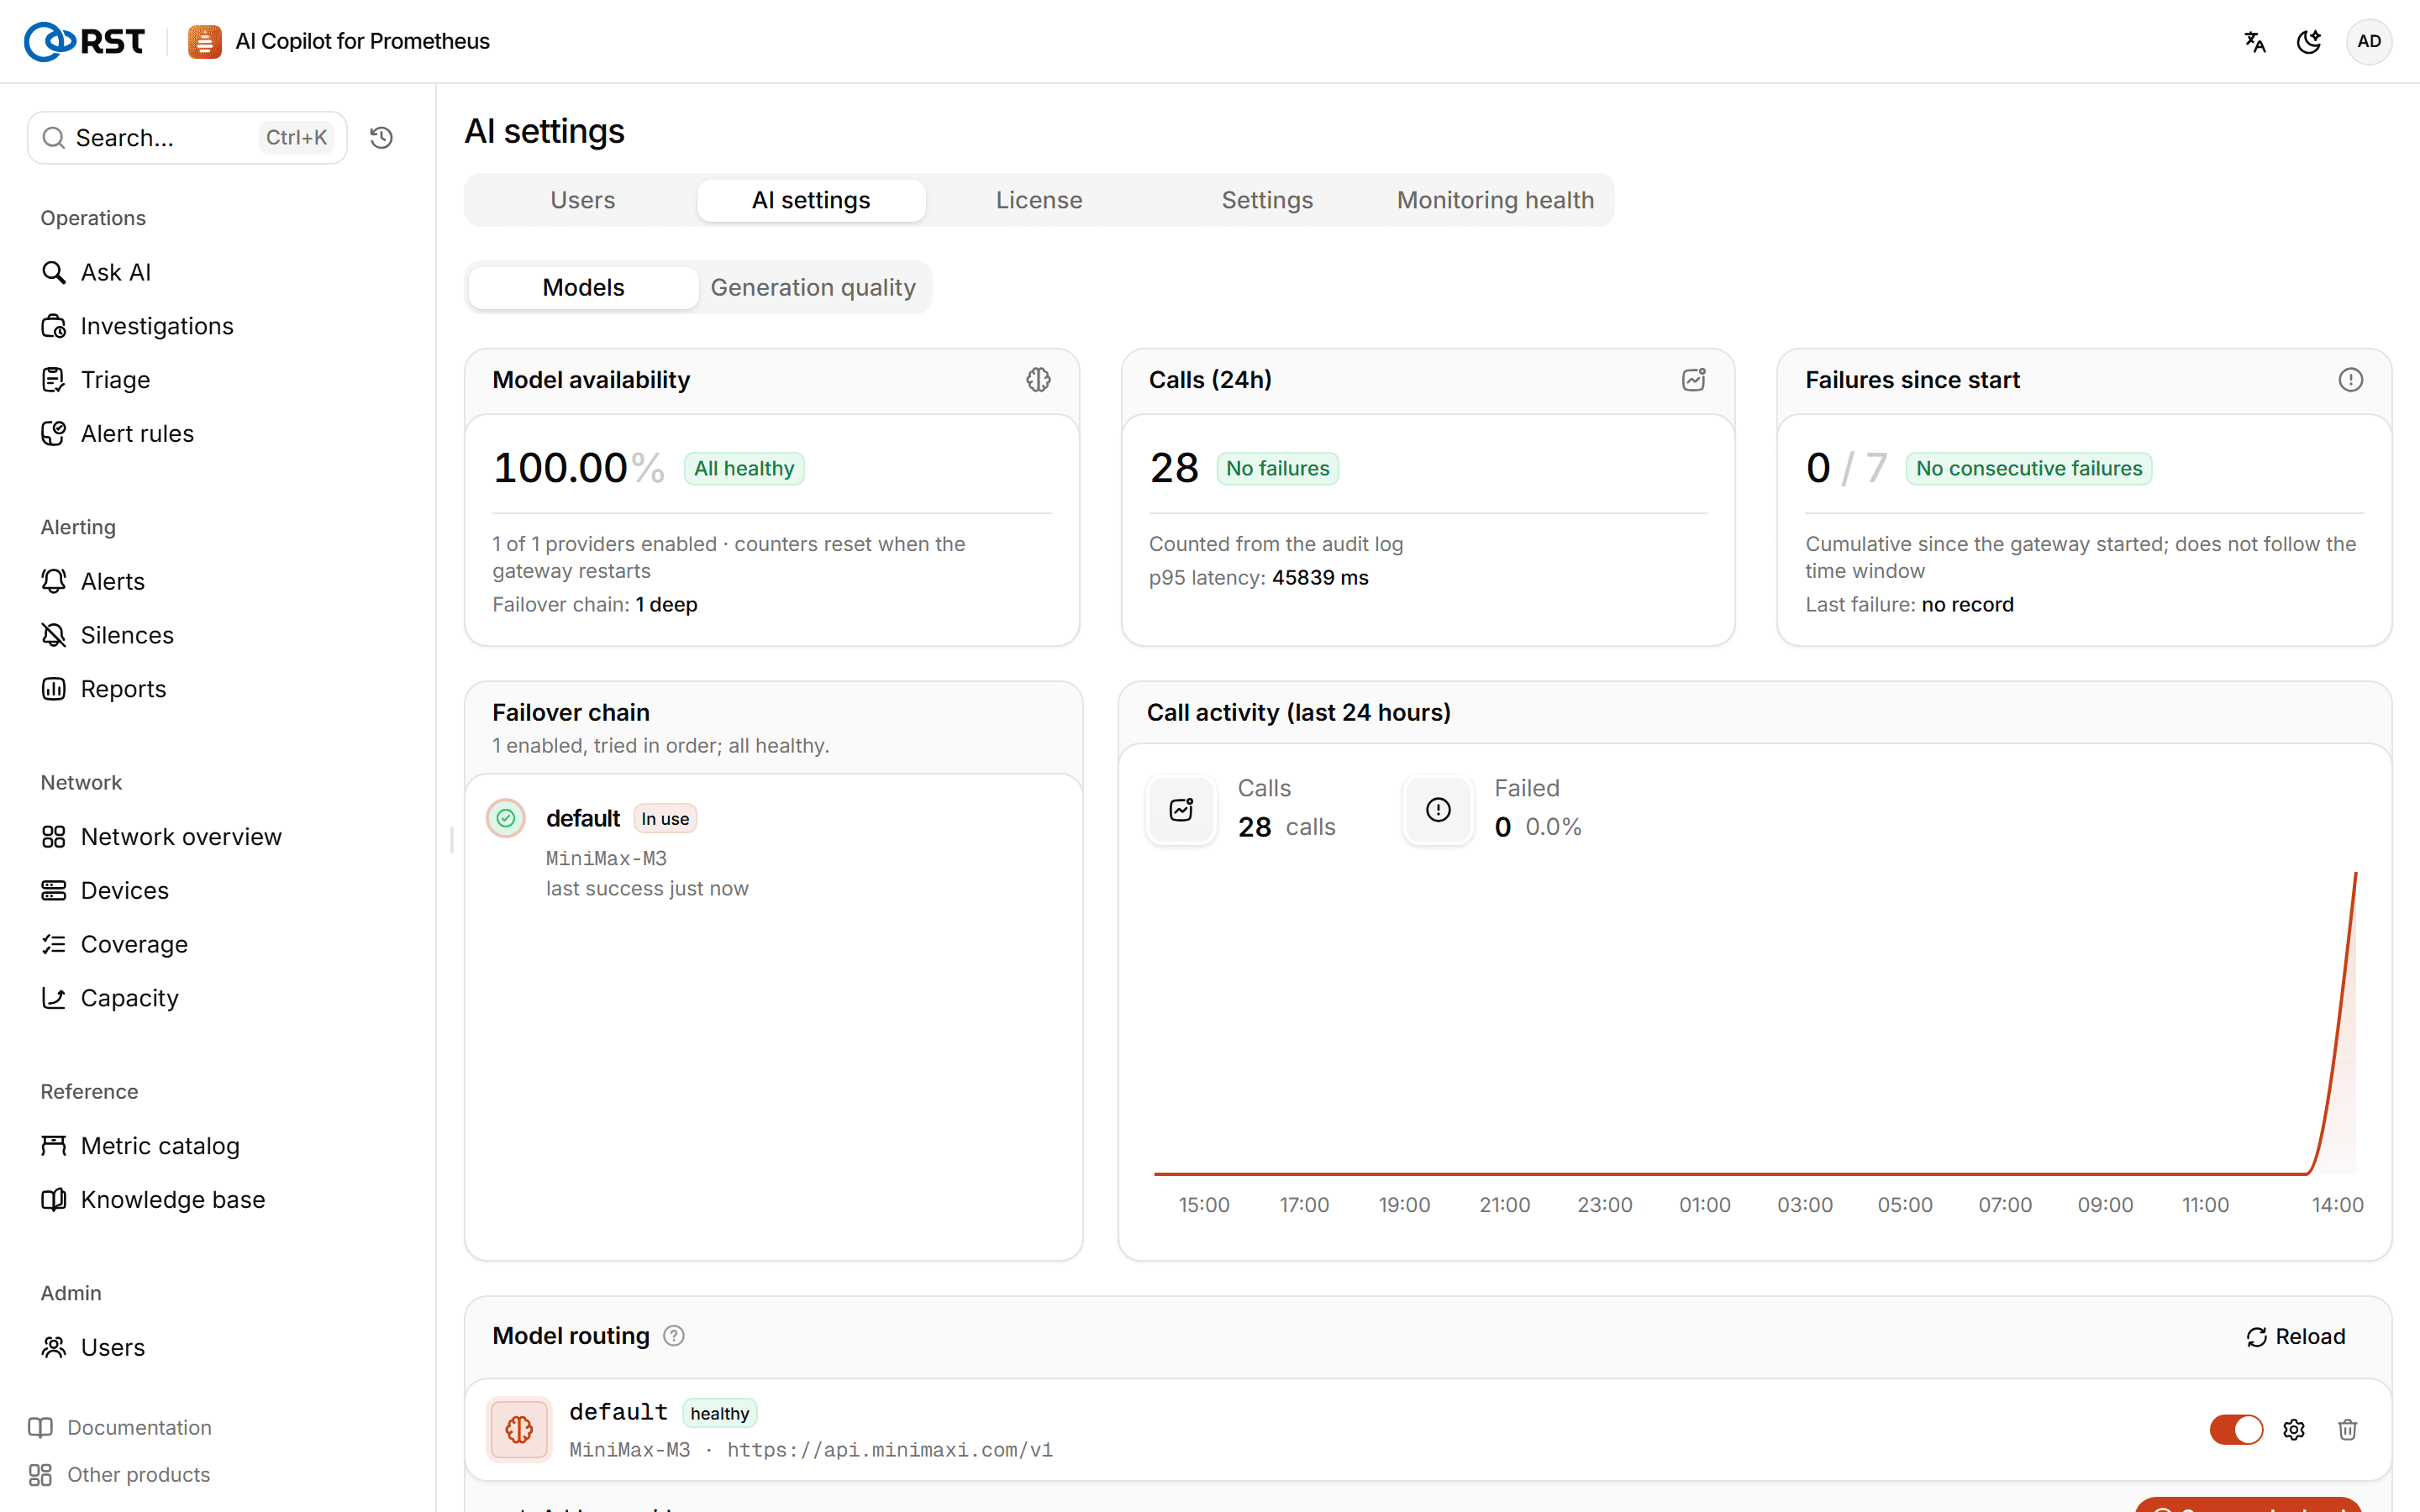The height and width of the screenshot is (1512, 2420).
Task: Select the Models sub-tab
Action: tap(583, 288)
